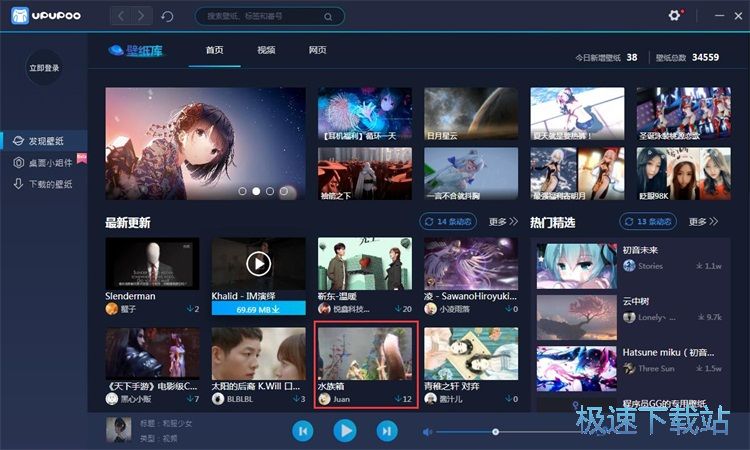
Task: Click the Three Sun author avatar
Action: (x=629, y=368)
